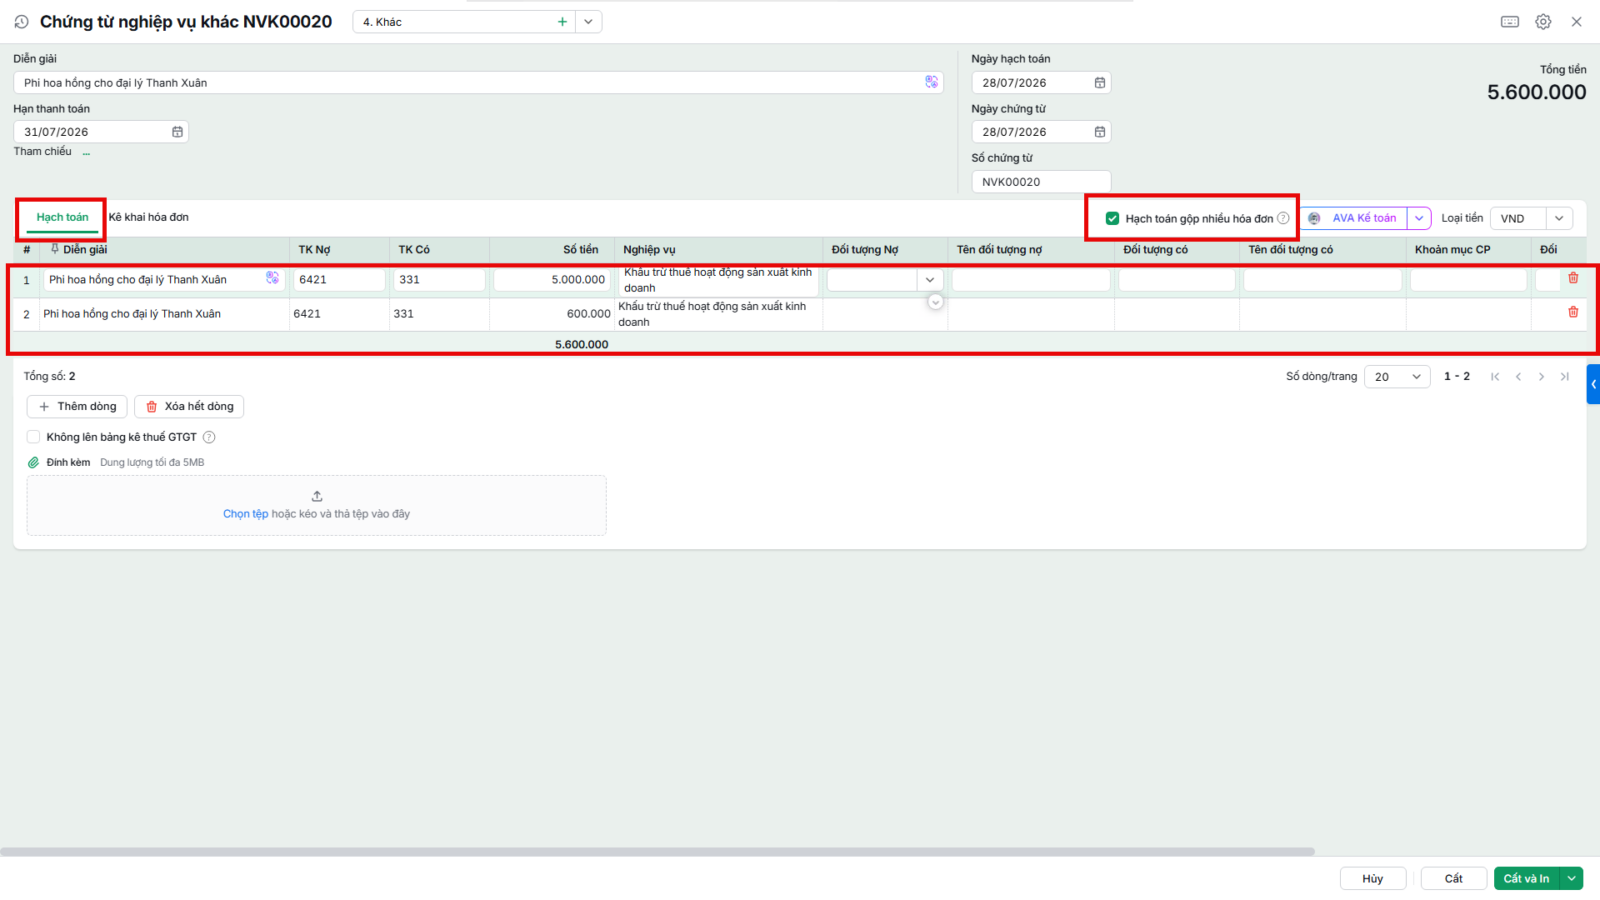Click the help icon beside Không lên bảng kê thuế GTGT
The width and height of the screenshot is (1600, 900).
coord(209,437)
